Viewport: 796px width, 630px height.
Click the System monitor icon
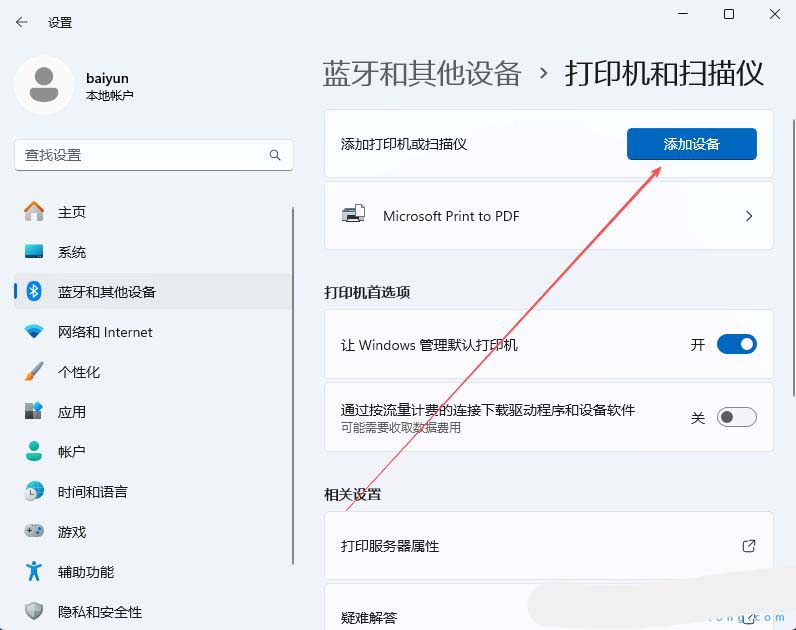coord(34,251)
